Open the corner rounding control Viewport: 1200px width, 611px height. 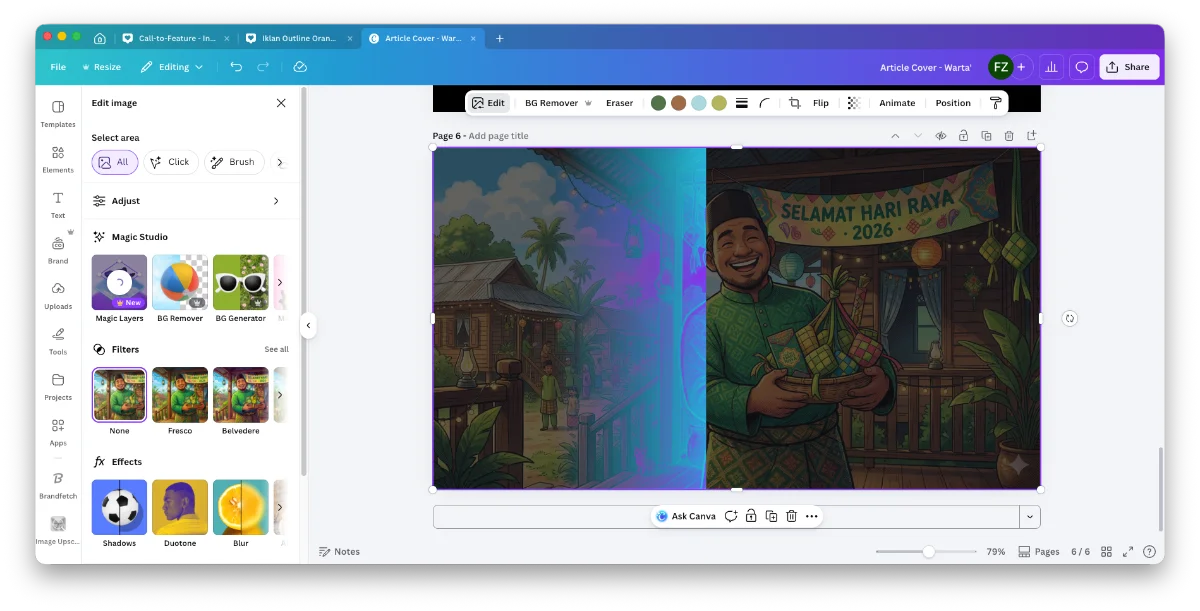pos(765,103)
